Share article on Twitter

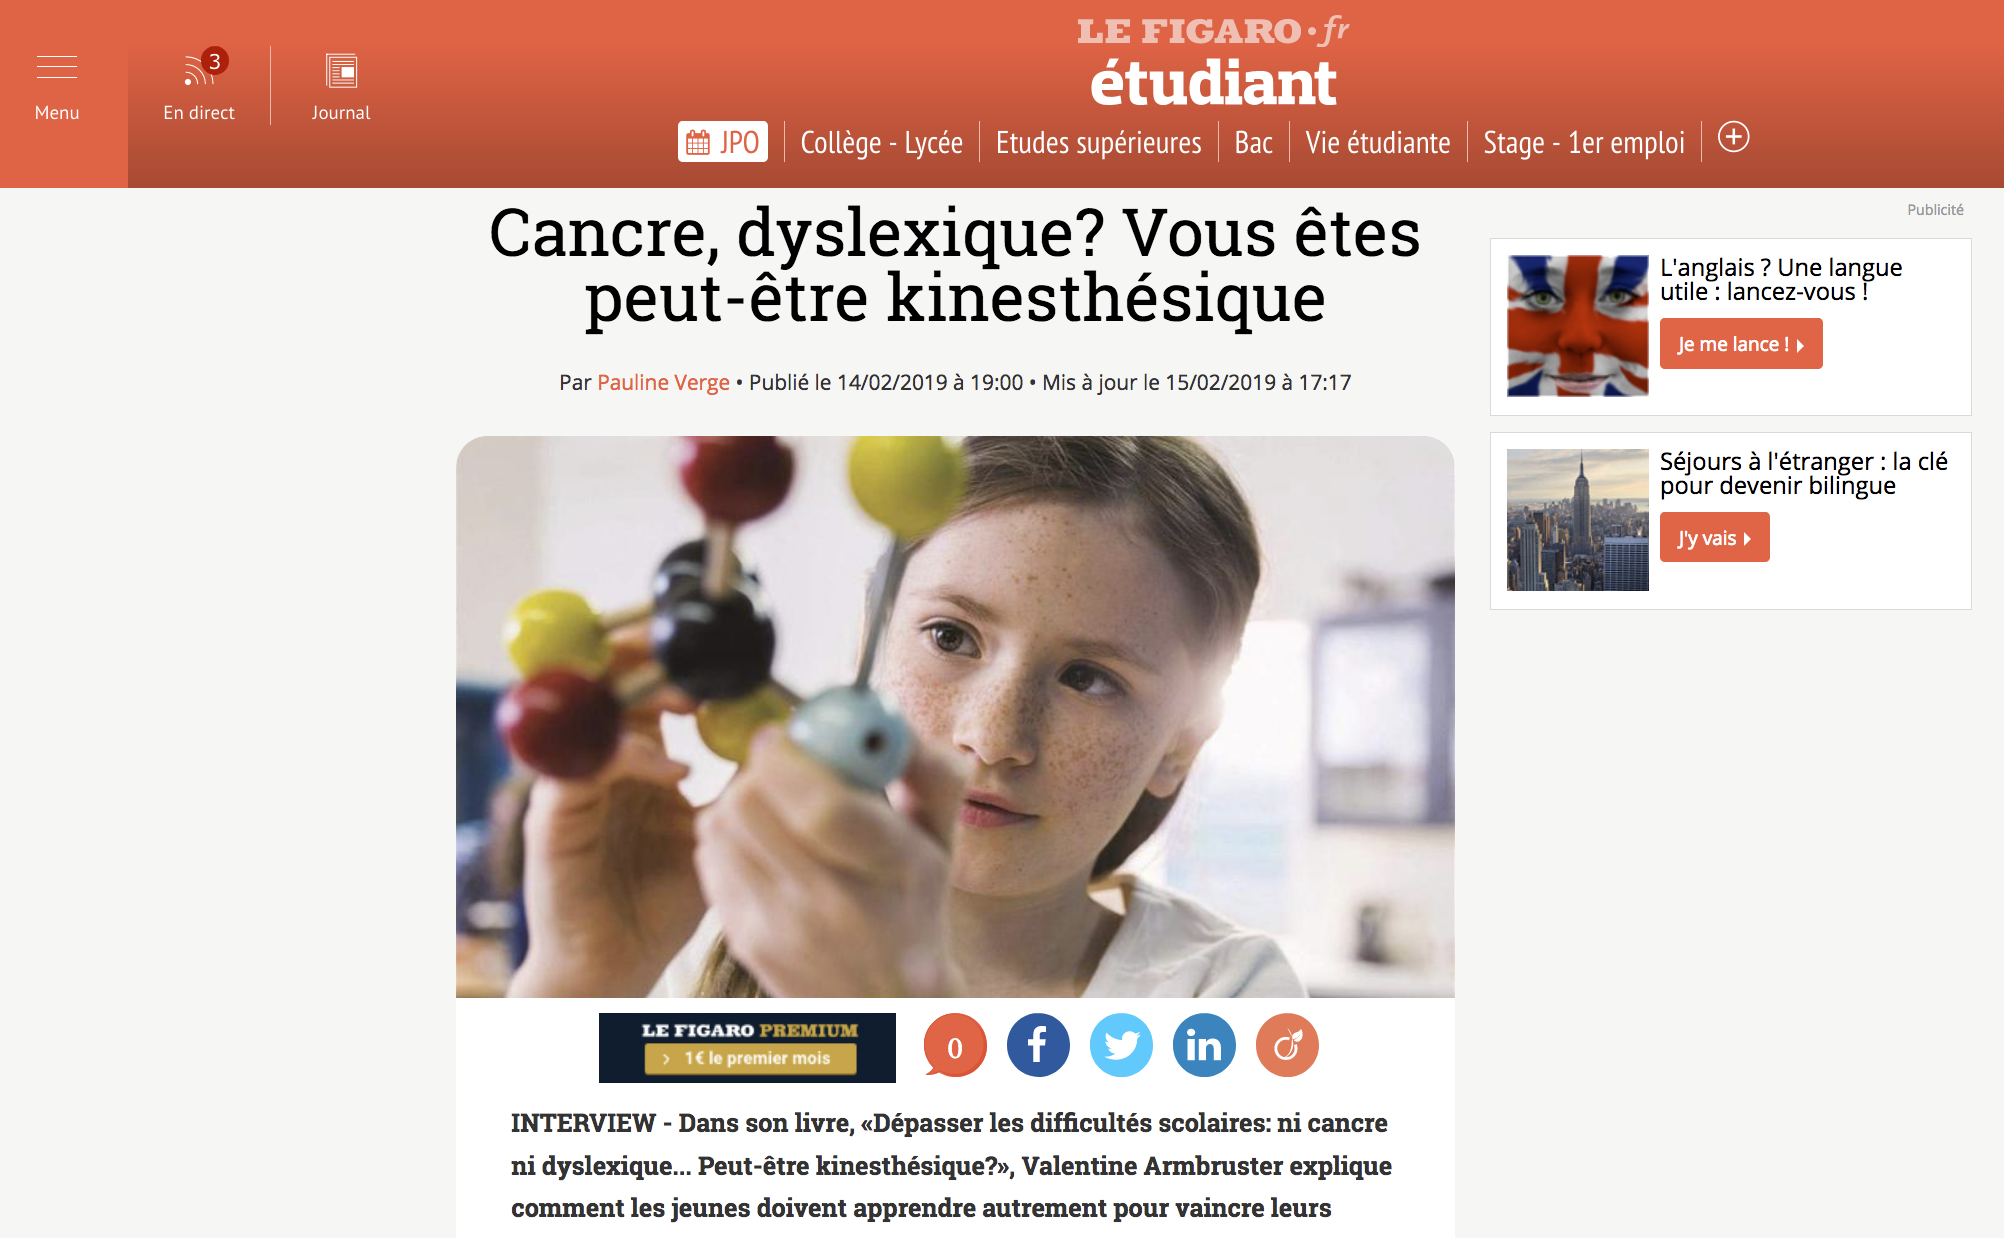coord(1120,1045)
